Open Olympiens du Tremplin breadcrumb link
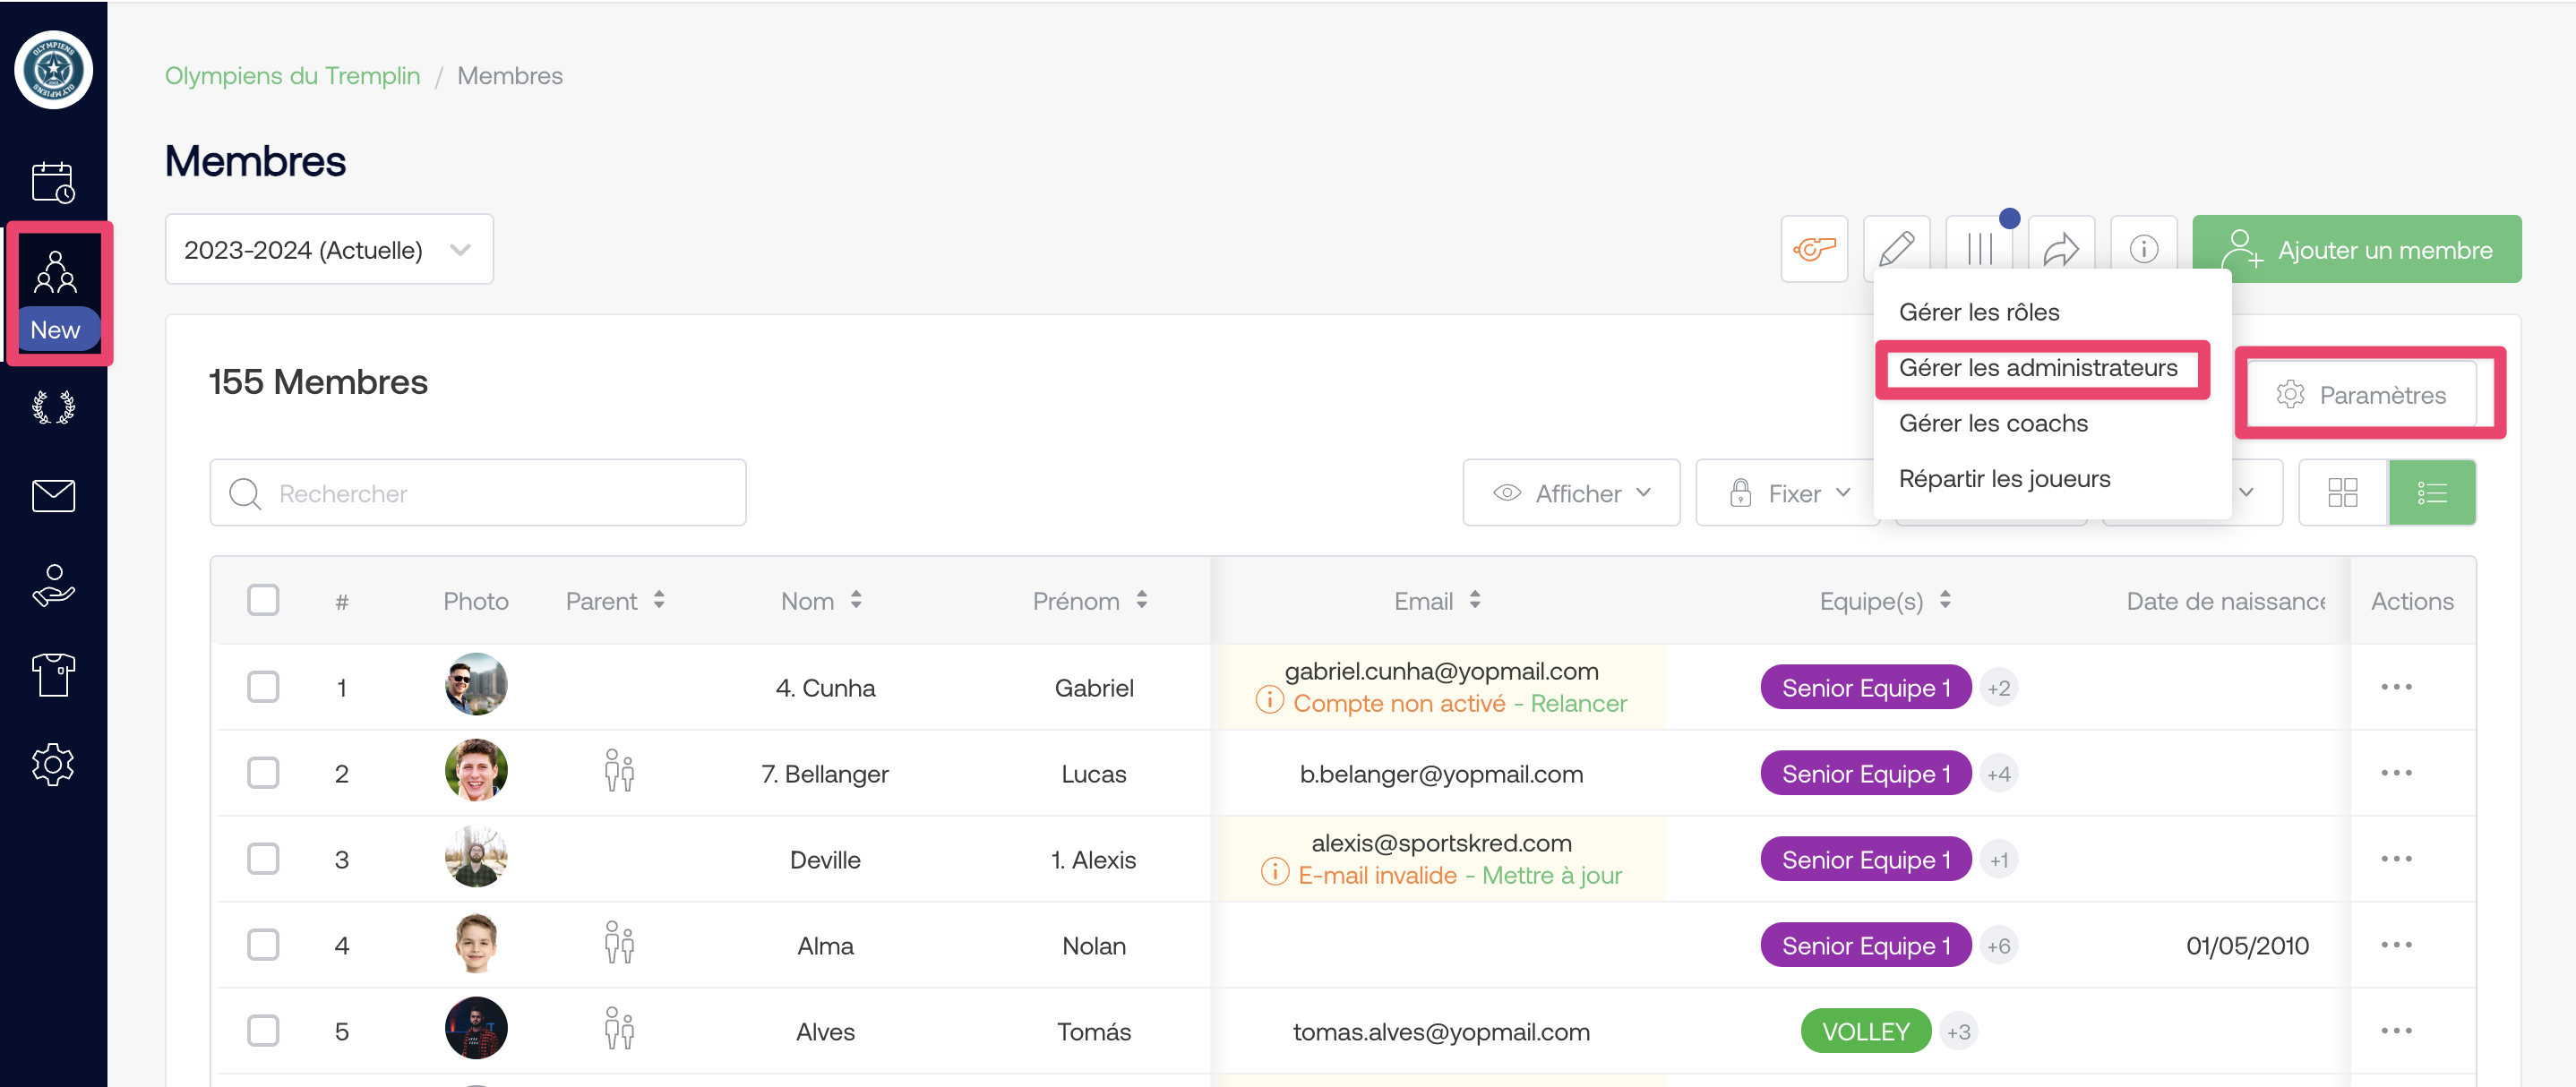2576x1087 pixels. click(x=292, y=76)
